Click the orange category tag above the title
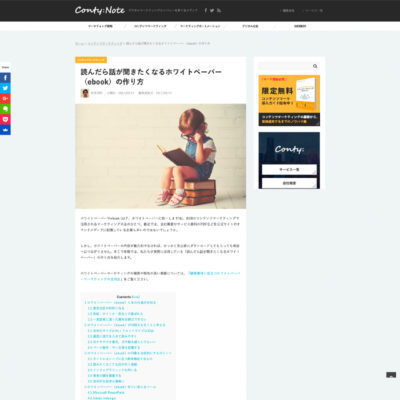 tap(91, 60)
